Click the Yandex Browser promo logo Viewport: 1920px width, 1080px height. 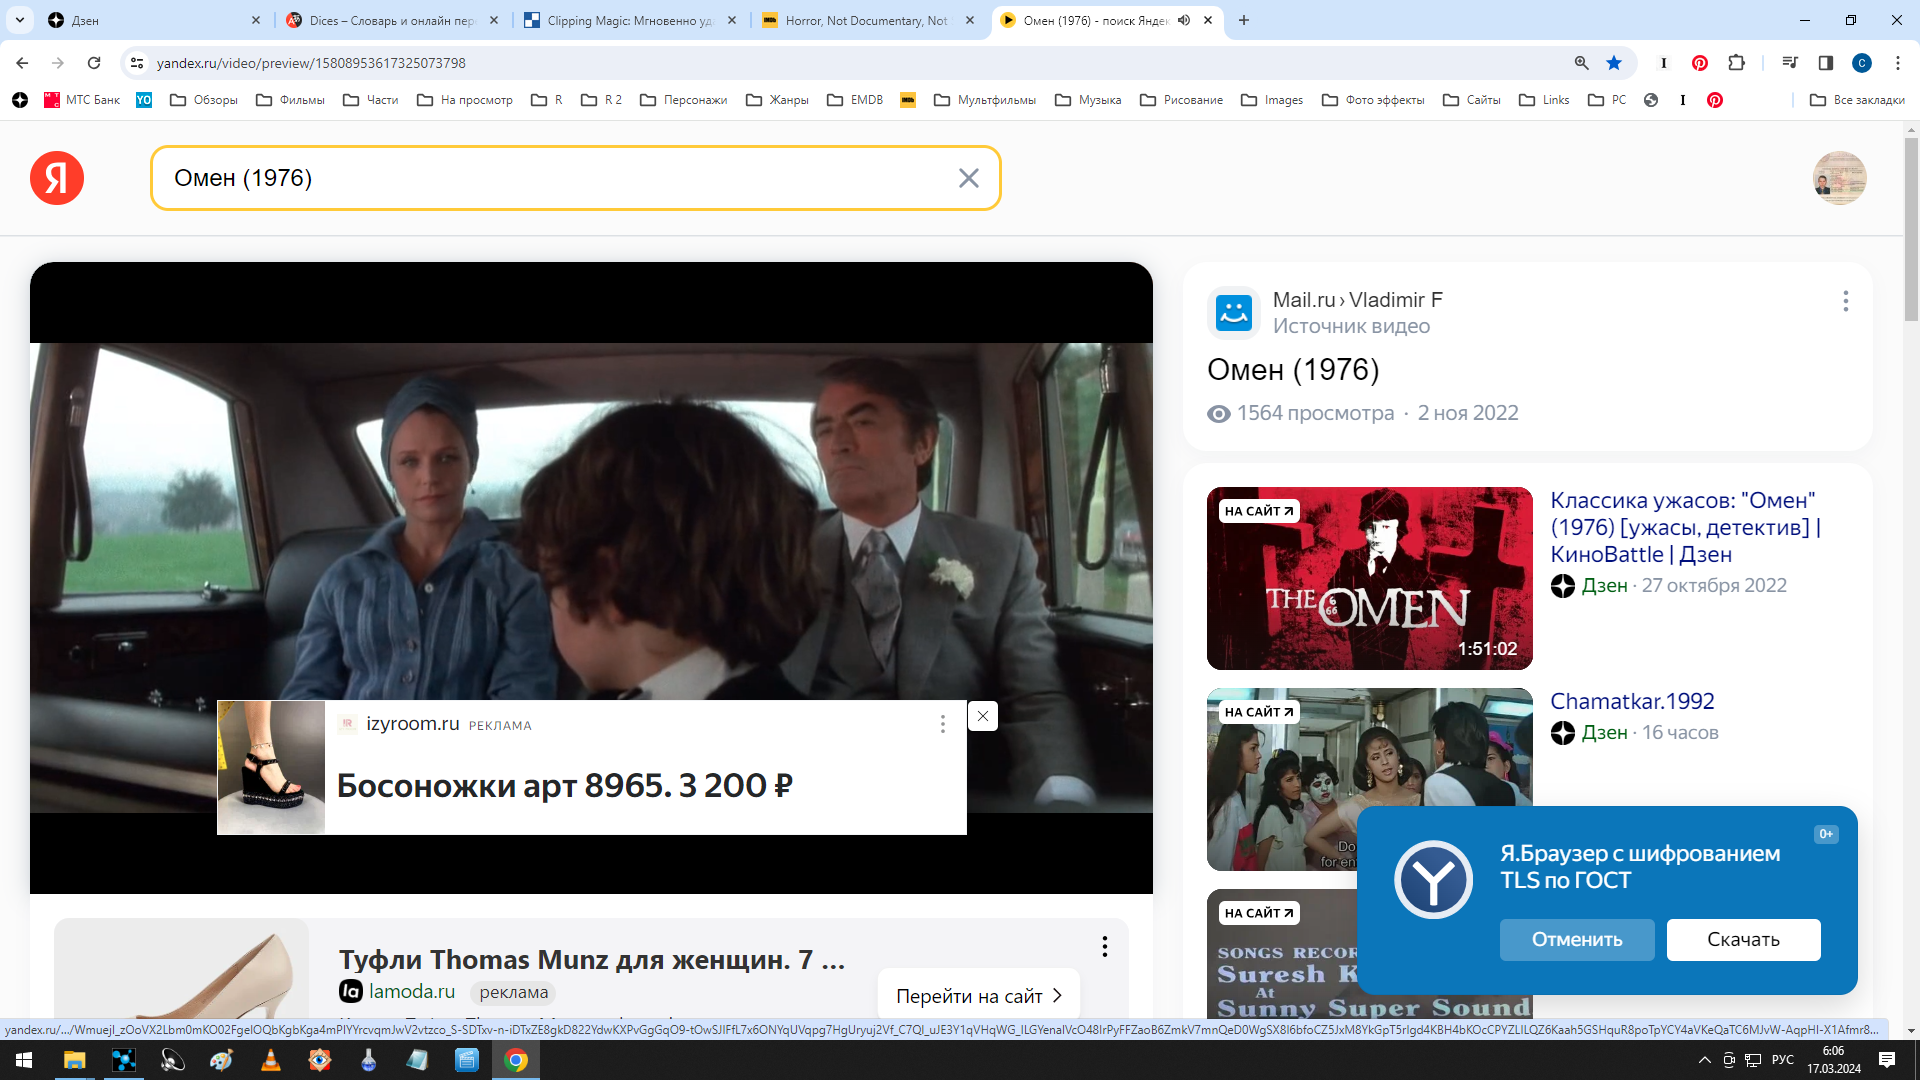point(1433,880)
